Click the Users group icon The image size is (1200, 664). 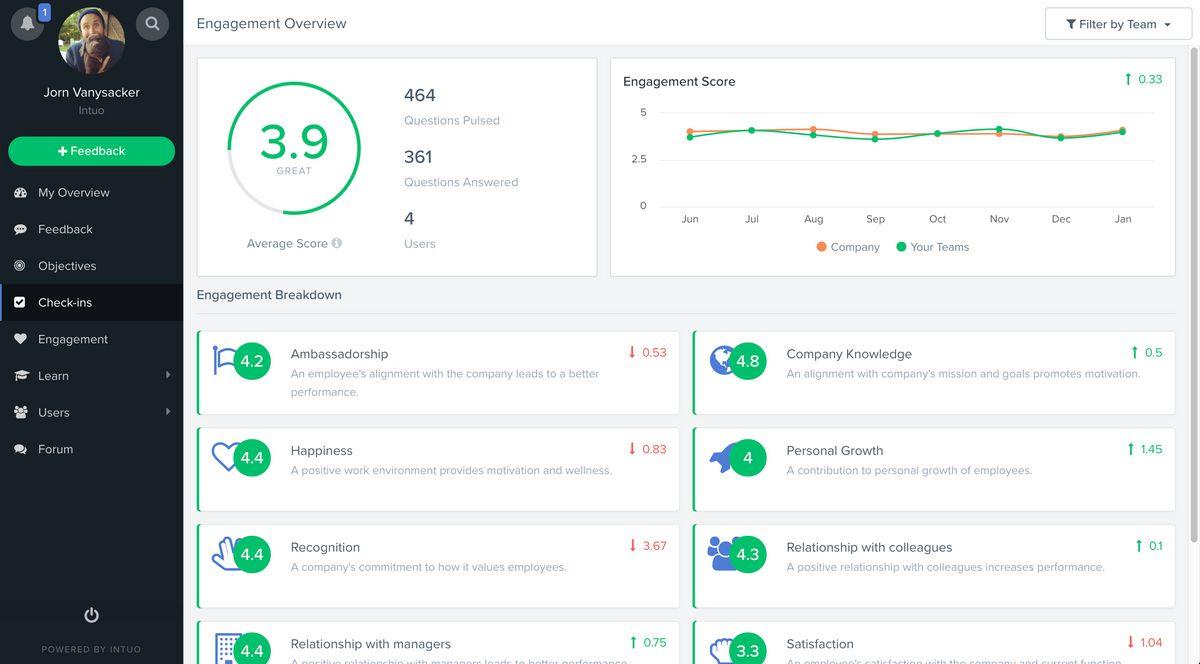pos(20,412)
